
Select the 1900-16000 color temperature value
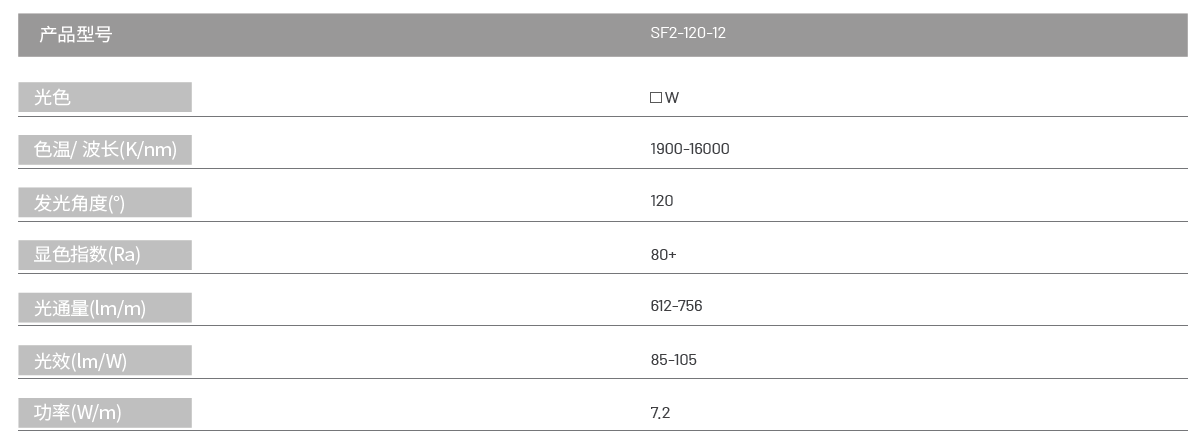click(x=690, y=149)
